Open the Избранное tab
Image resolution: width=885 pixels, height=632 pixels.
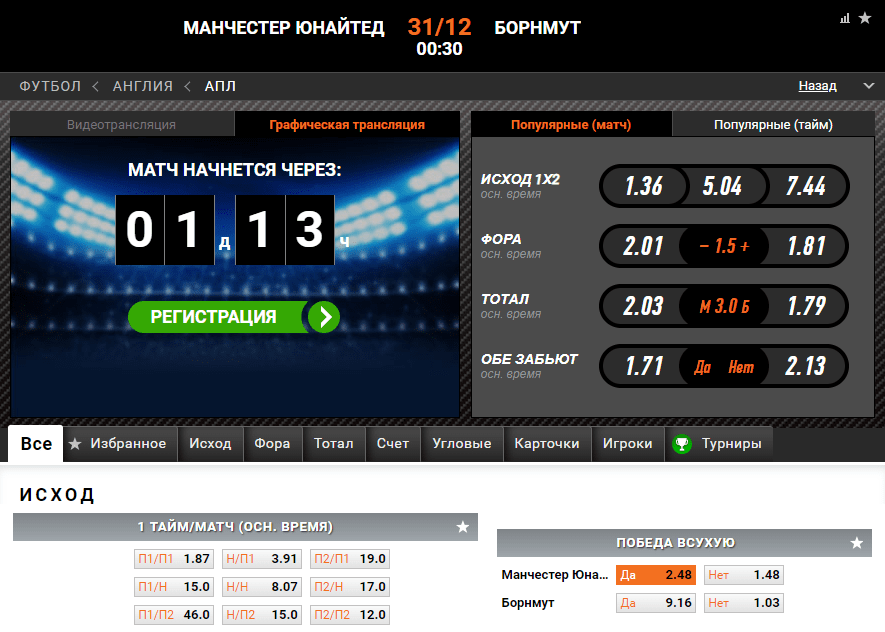pyautogui.click(x=120, y=444)
